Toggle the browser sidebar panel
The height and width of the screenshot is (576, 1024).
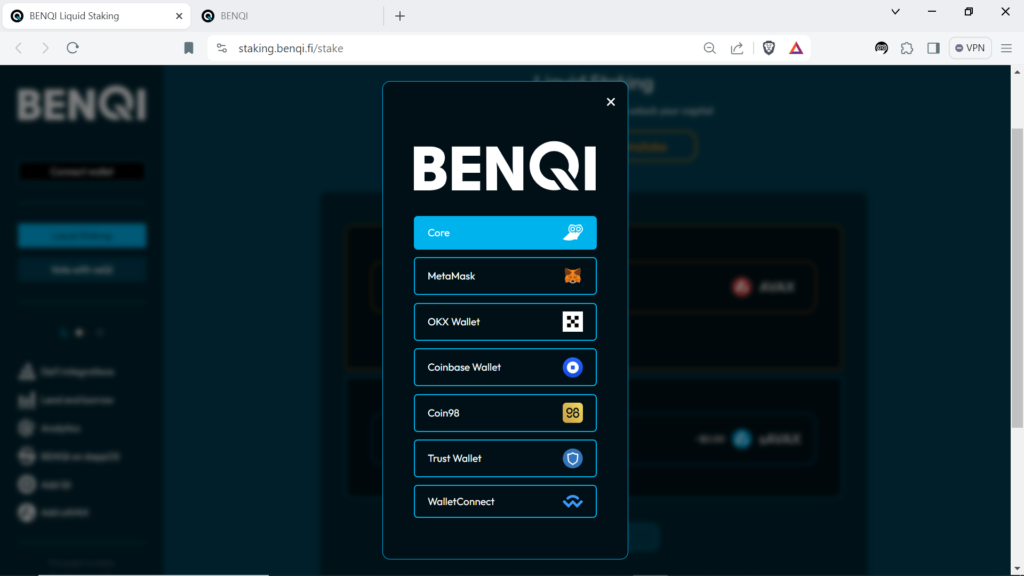933,48
